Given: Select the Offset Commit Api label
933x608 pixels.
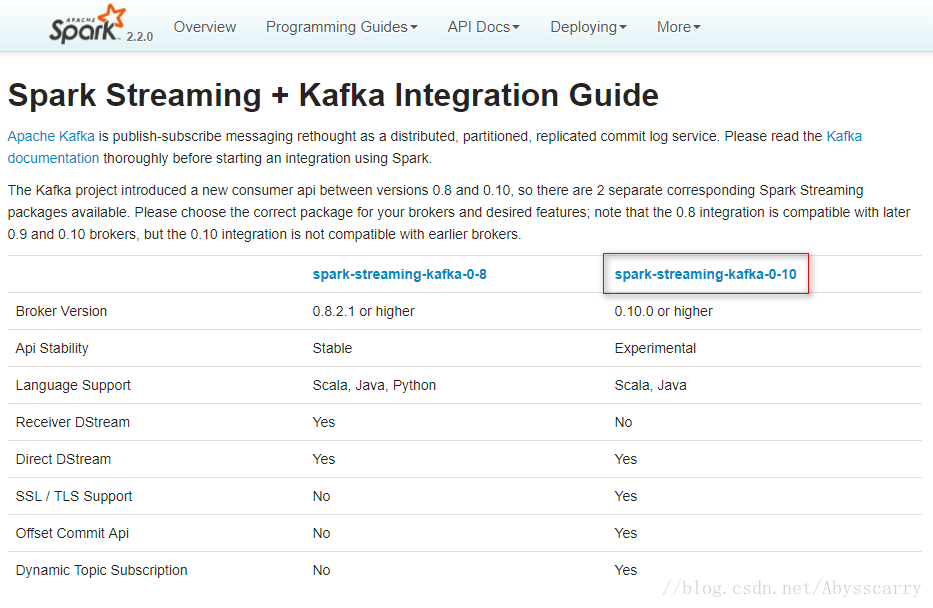Looking at the screenshot, I should coord(72,533).
